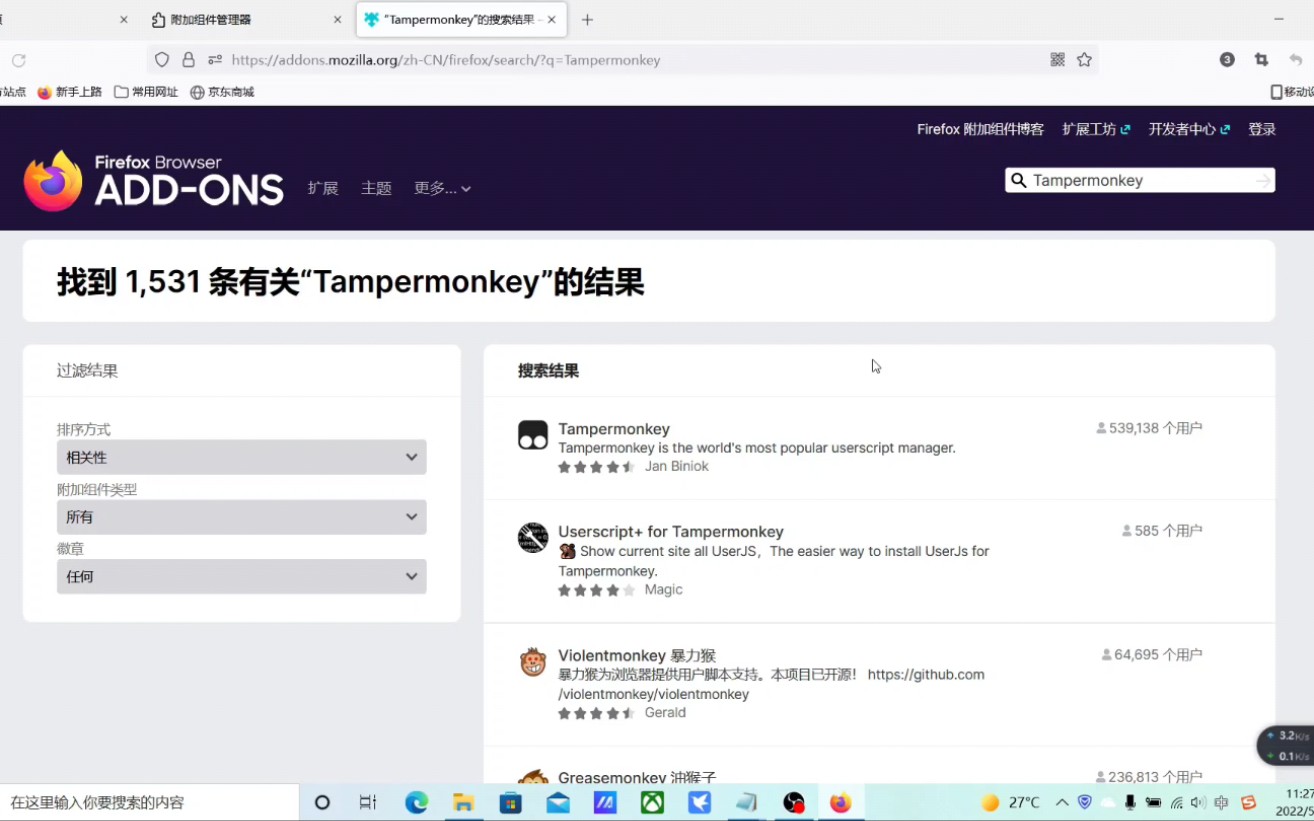Open the QR code icon in address bar
The height and width of the screenshot is (821, 1314).
pyautogui.click(x=1058, y=60)
